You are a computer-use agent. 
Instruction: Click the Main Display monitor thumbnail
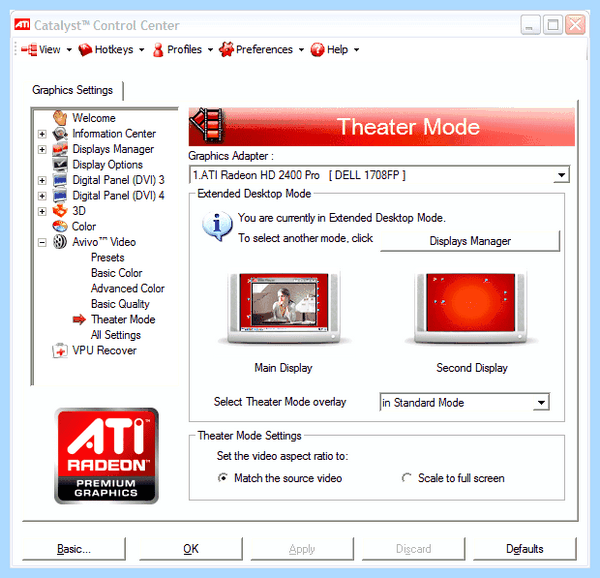pos(284,307)
